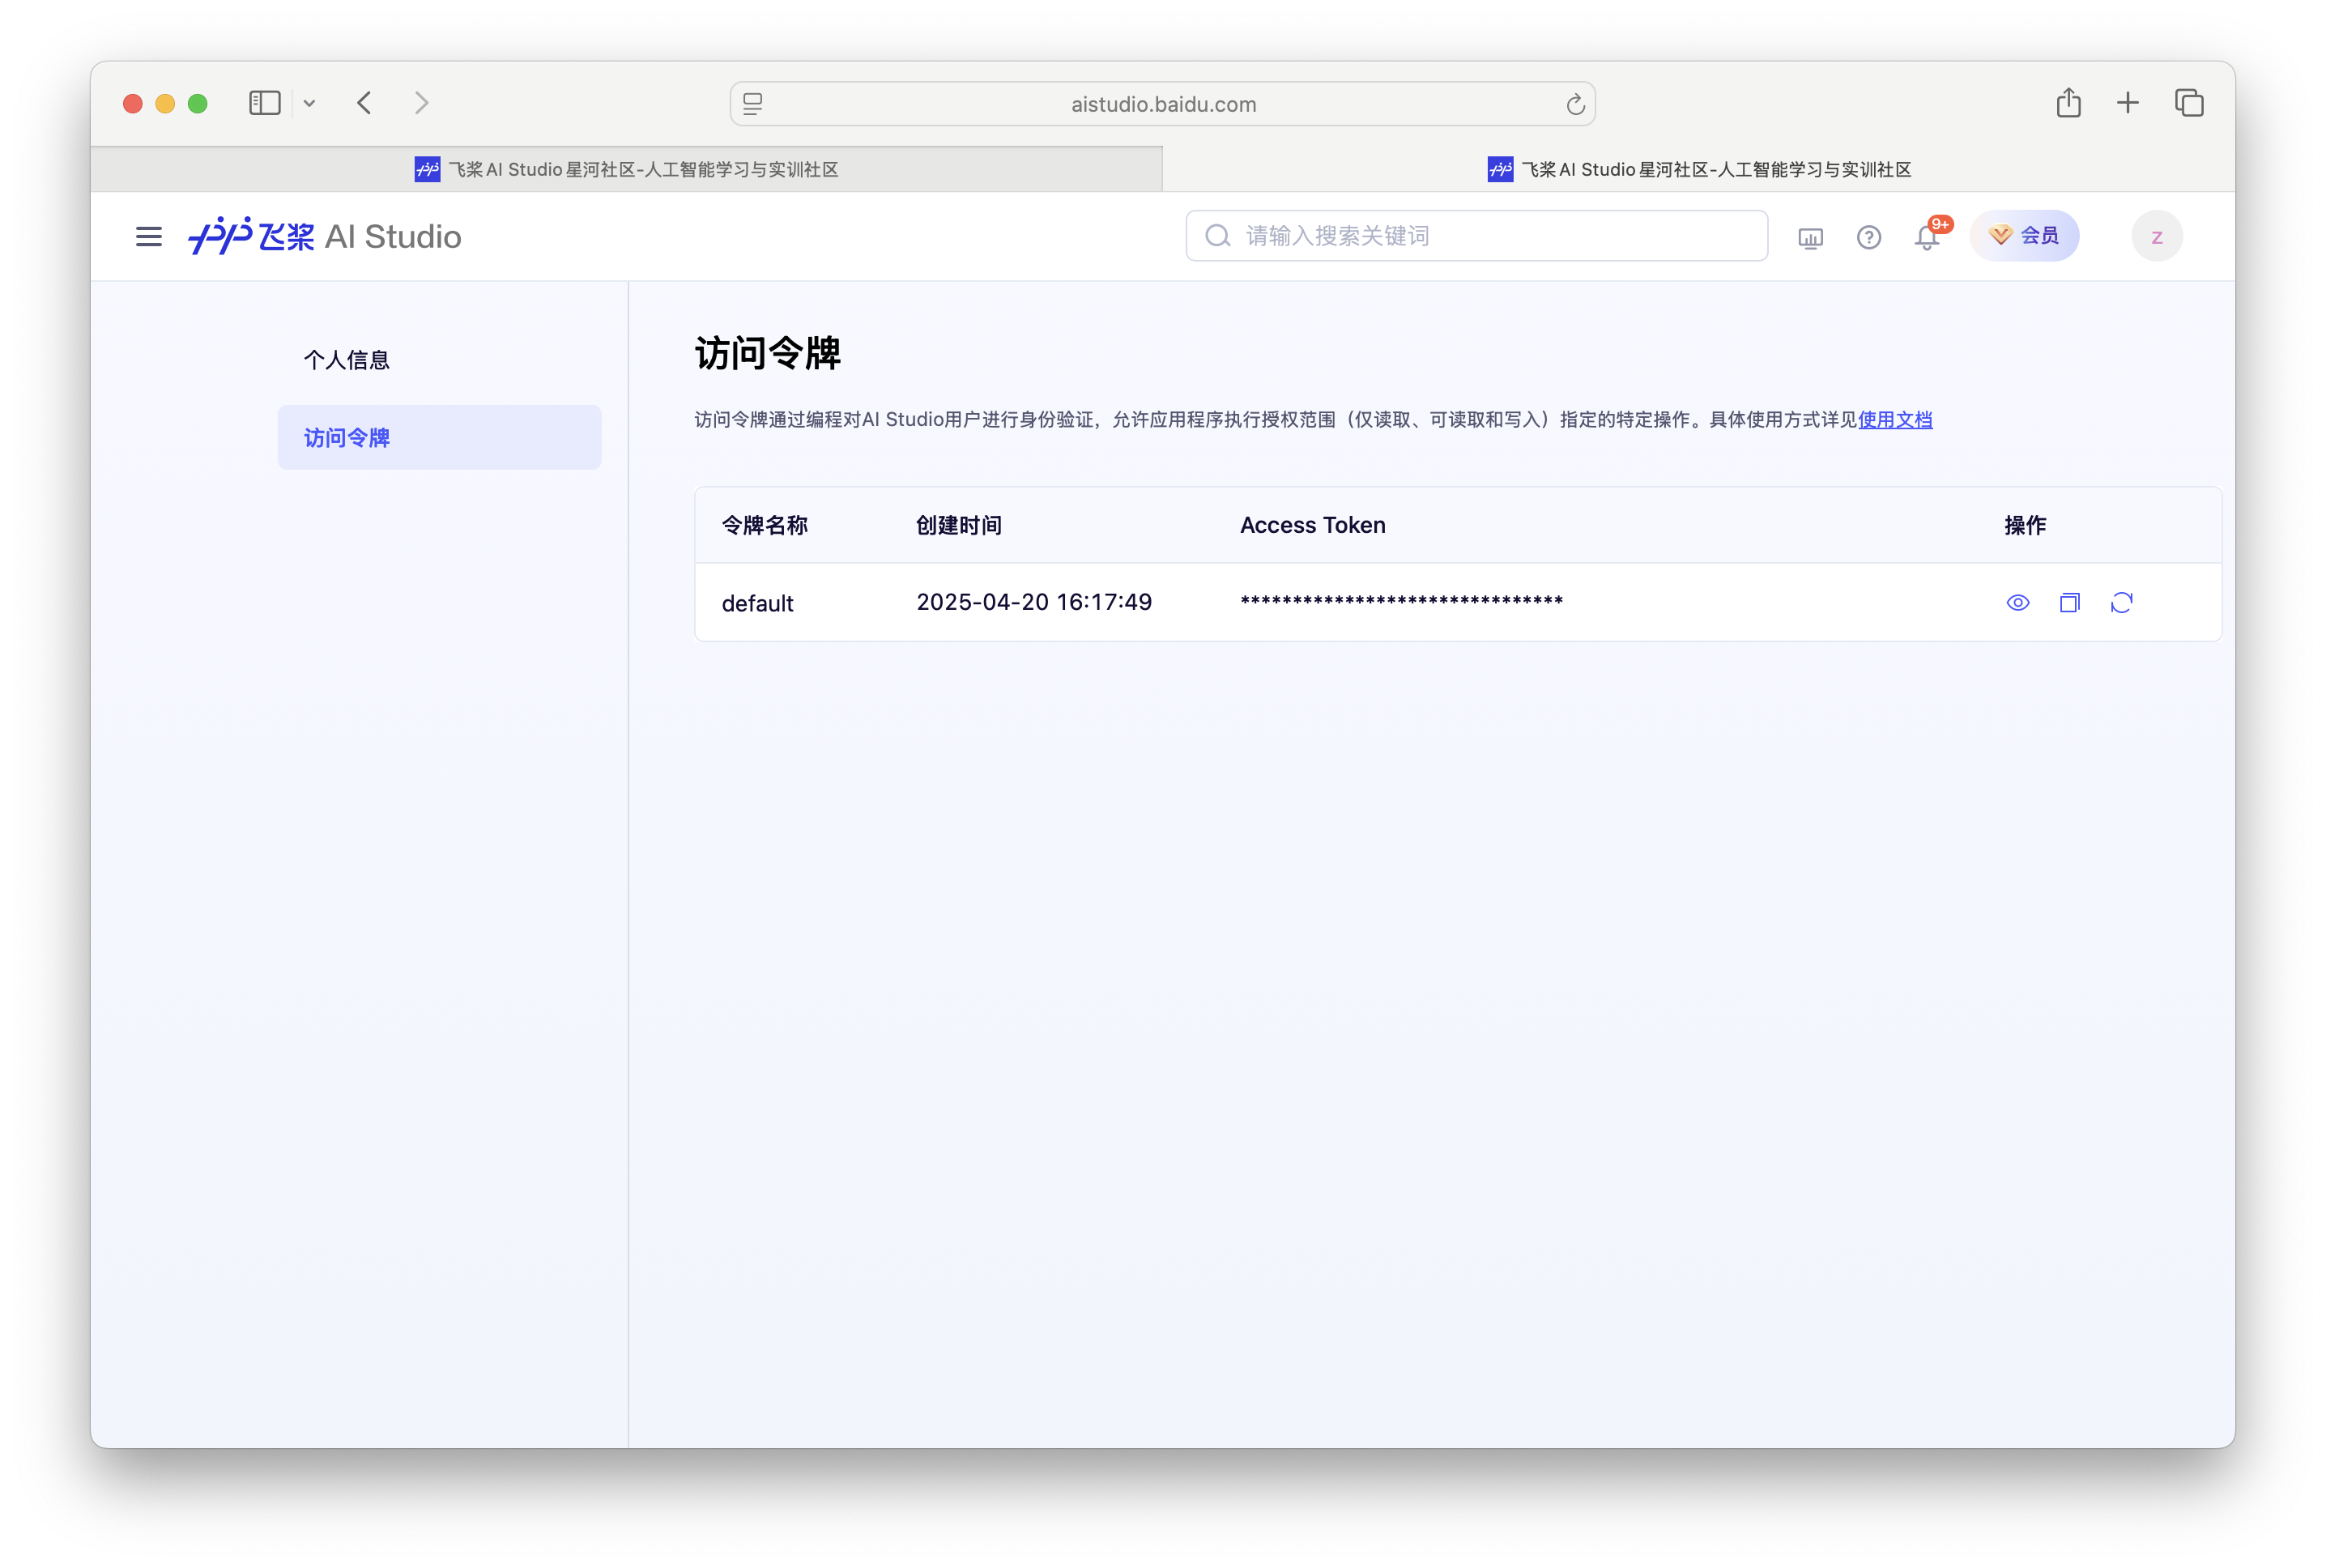Copy the default access token
Viewport: 2326px width, 1568px height.
(x=2070, y=602)
